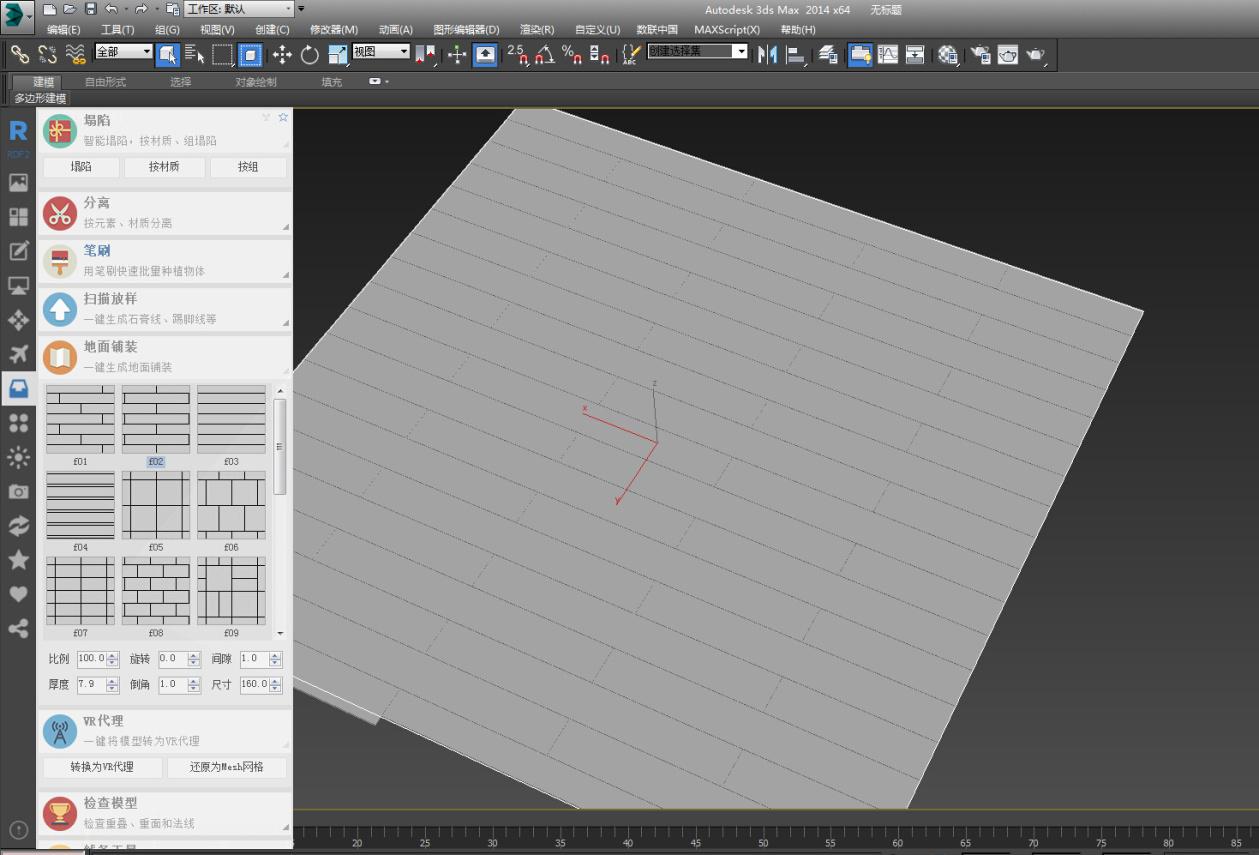Open the 渲染(R) menu
The image size is (1259, 855).
(x=537, y=30)
